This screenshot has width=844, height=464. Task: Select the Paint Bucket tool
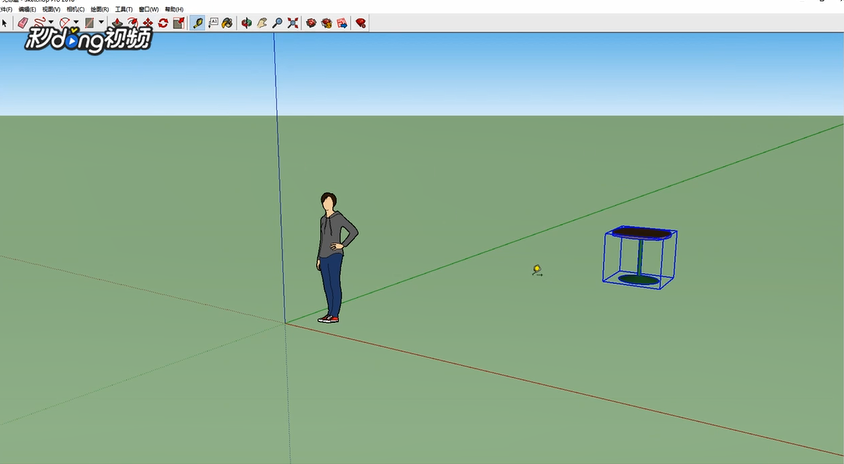pyautogui.click(x=228, y=23)
